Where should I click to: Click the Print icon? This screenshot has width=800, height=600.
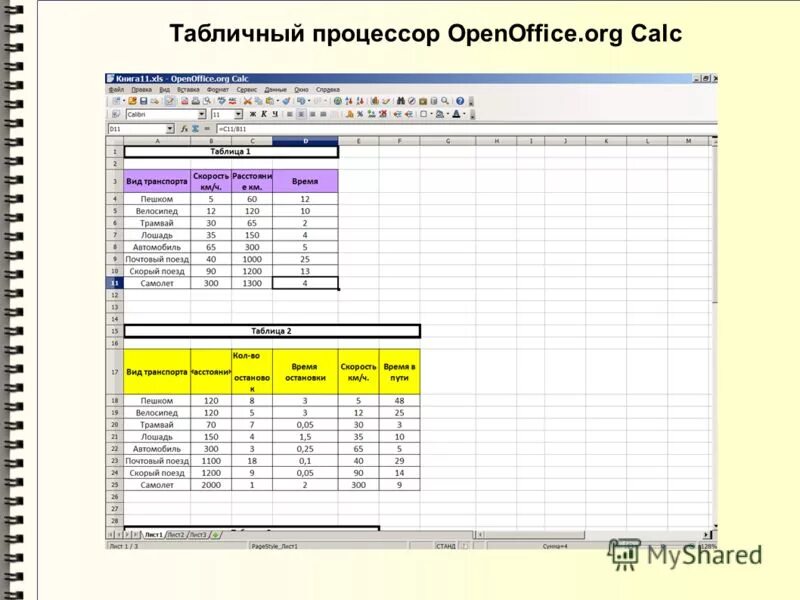tap(196, 100)
